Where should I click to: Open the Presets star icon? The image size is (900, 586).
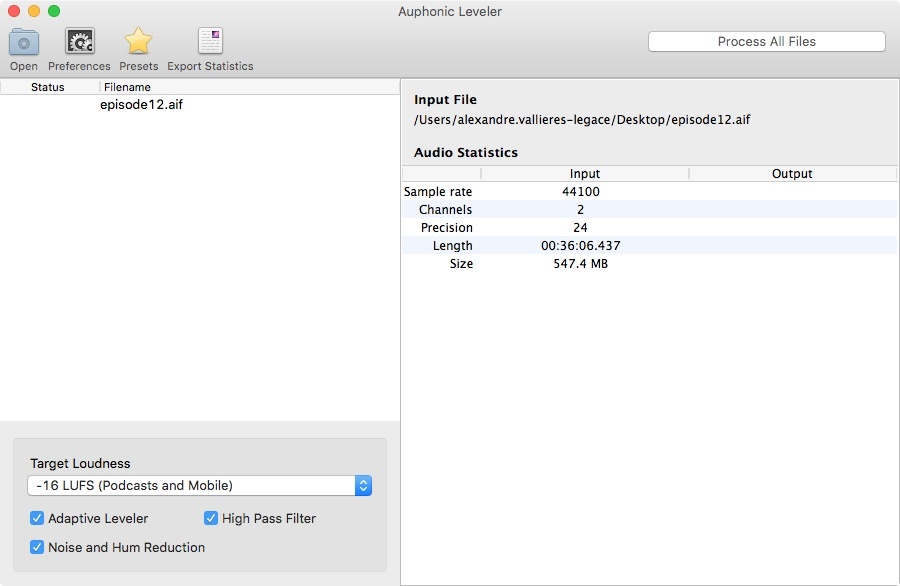[138, 41]
